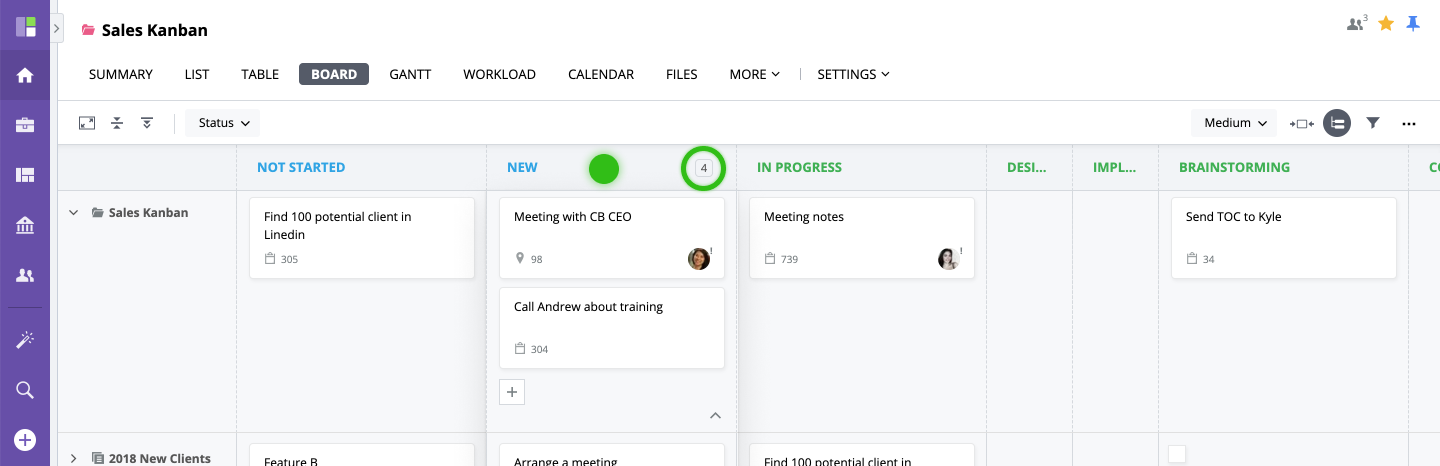Expand the 2018 New Clients row
Screen dimensions: 1440x466
point(73,459)
